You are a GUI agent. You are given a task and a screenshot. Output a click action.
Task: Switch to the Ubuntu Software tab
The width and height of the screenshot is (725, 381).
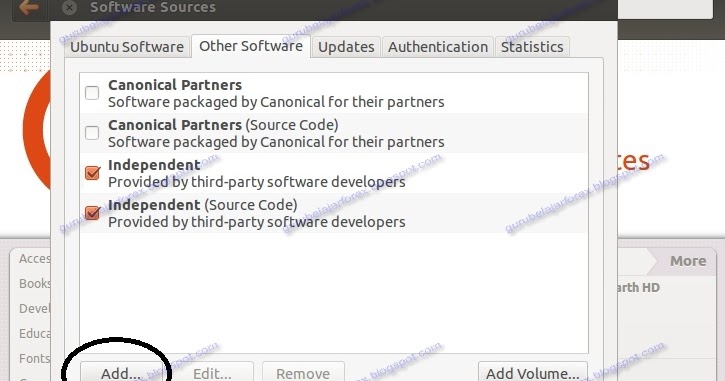tap(127, 47)
